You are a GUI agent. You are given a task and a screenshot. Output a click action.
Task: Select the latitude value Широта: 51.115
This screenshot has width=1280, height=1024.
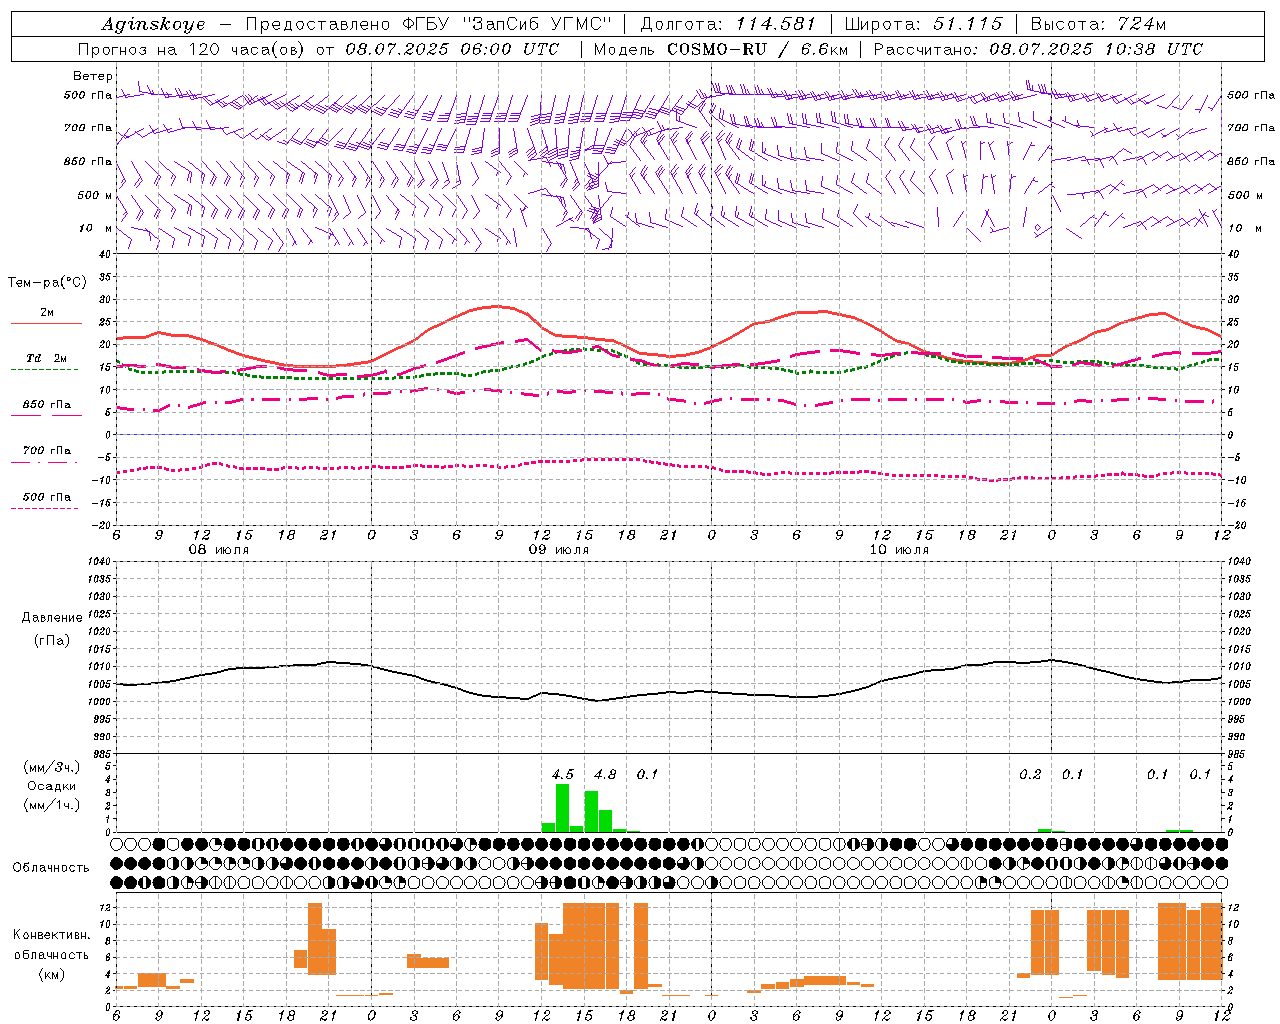tap(923, 24)
